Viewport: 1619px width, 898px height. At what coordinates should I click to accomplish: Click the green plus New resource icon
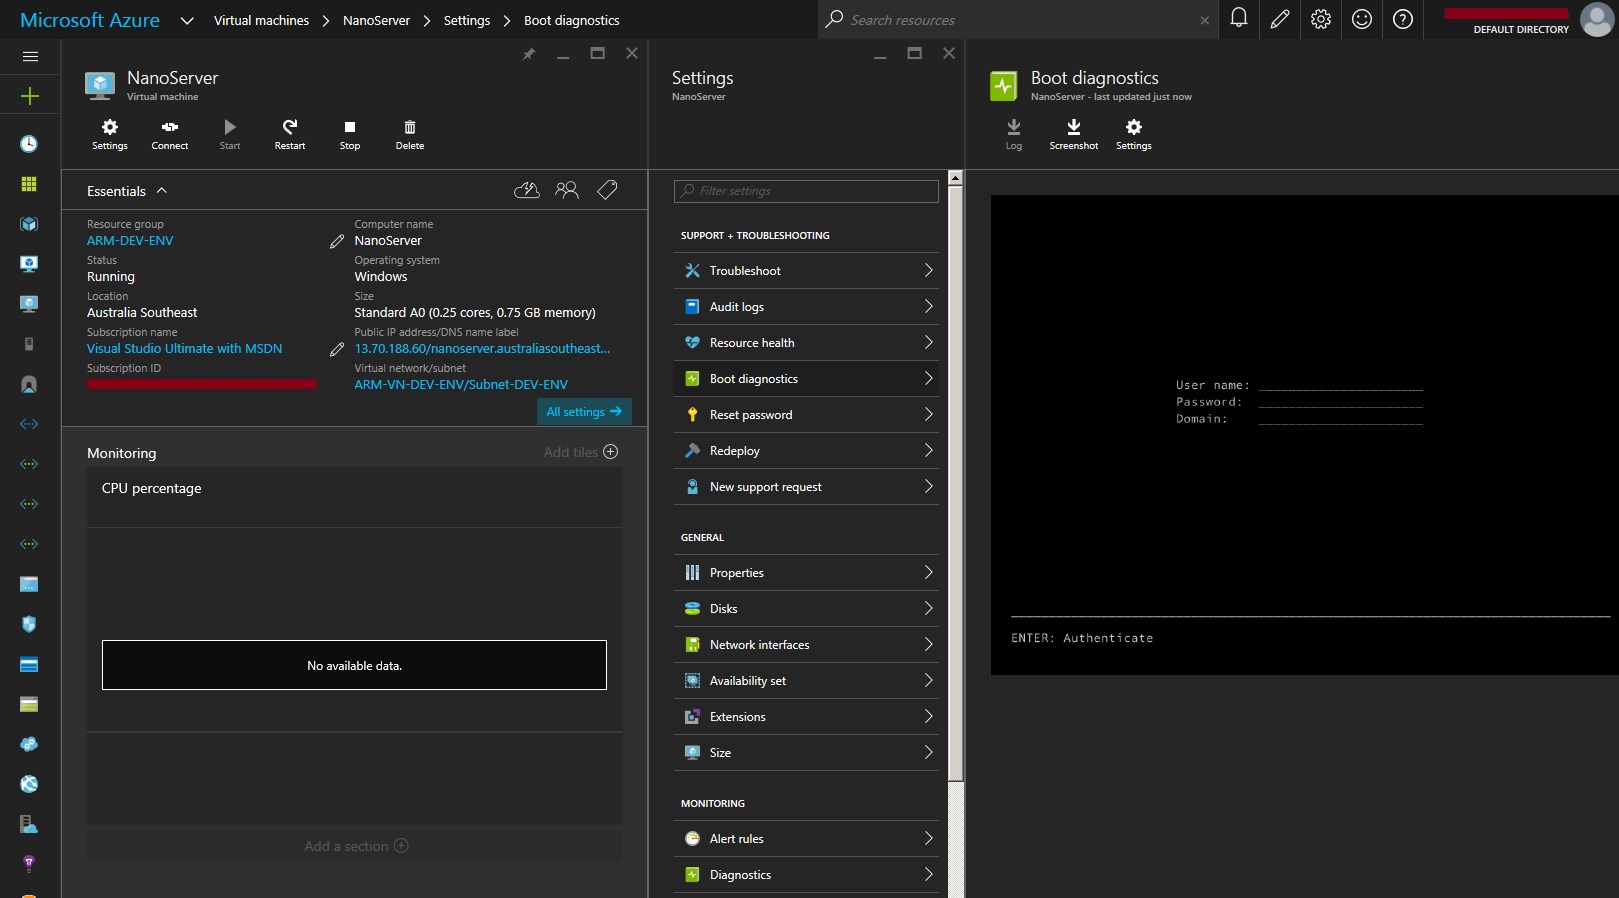[x=30, y=96]
